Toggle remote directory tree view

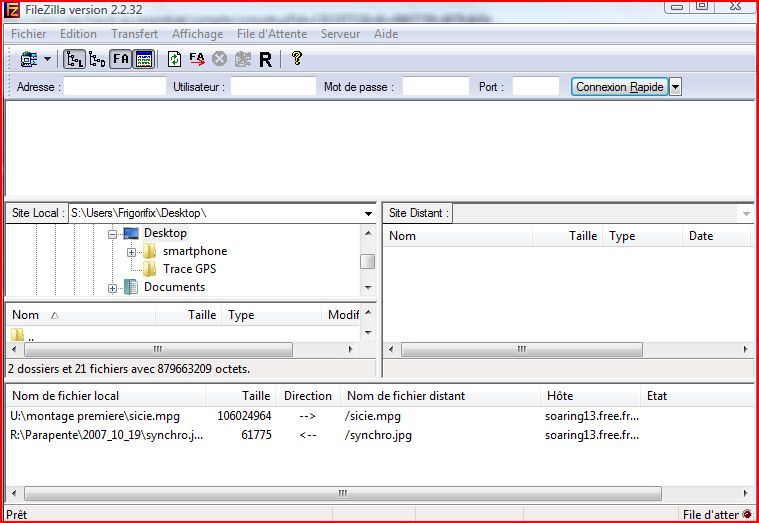coord(97,59)
